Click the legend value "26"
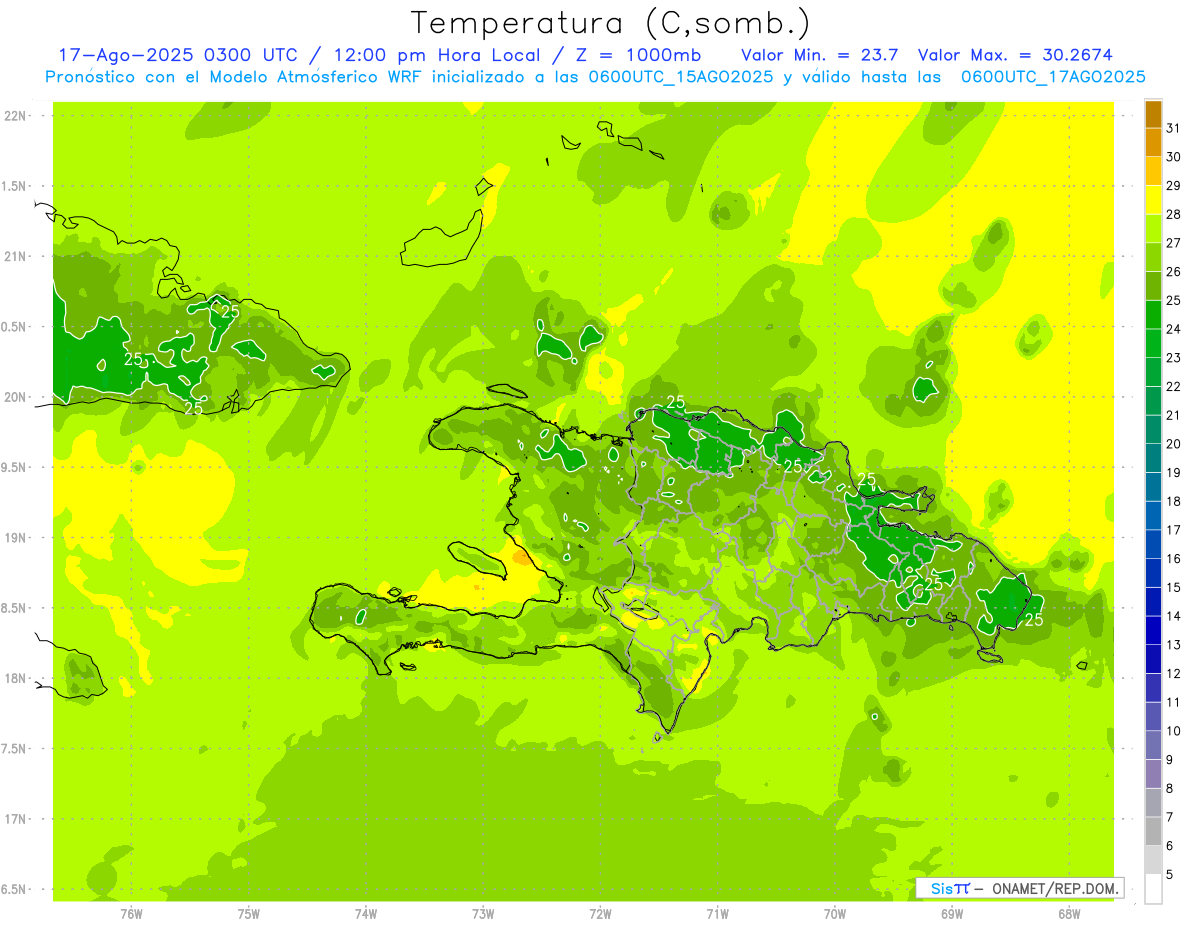This screenshot has height=927, width=1200. pos(1174,271)
